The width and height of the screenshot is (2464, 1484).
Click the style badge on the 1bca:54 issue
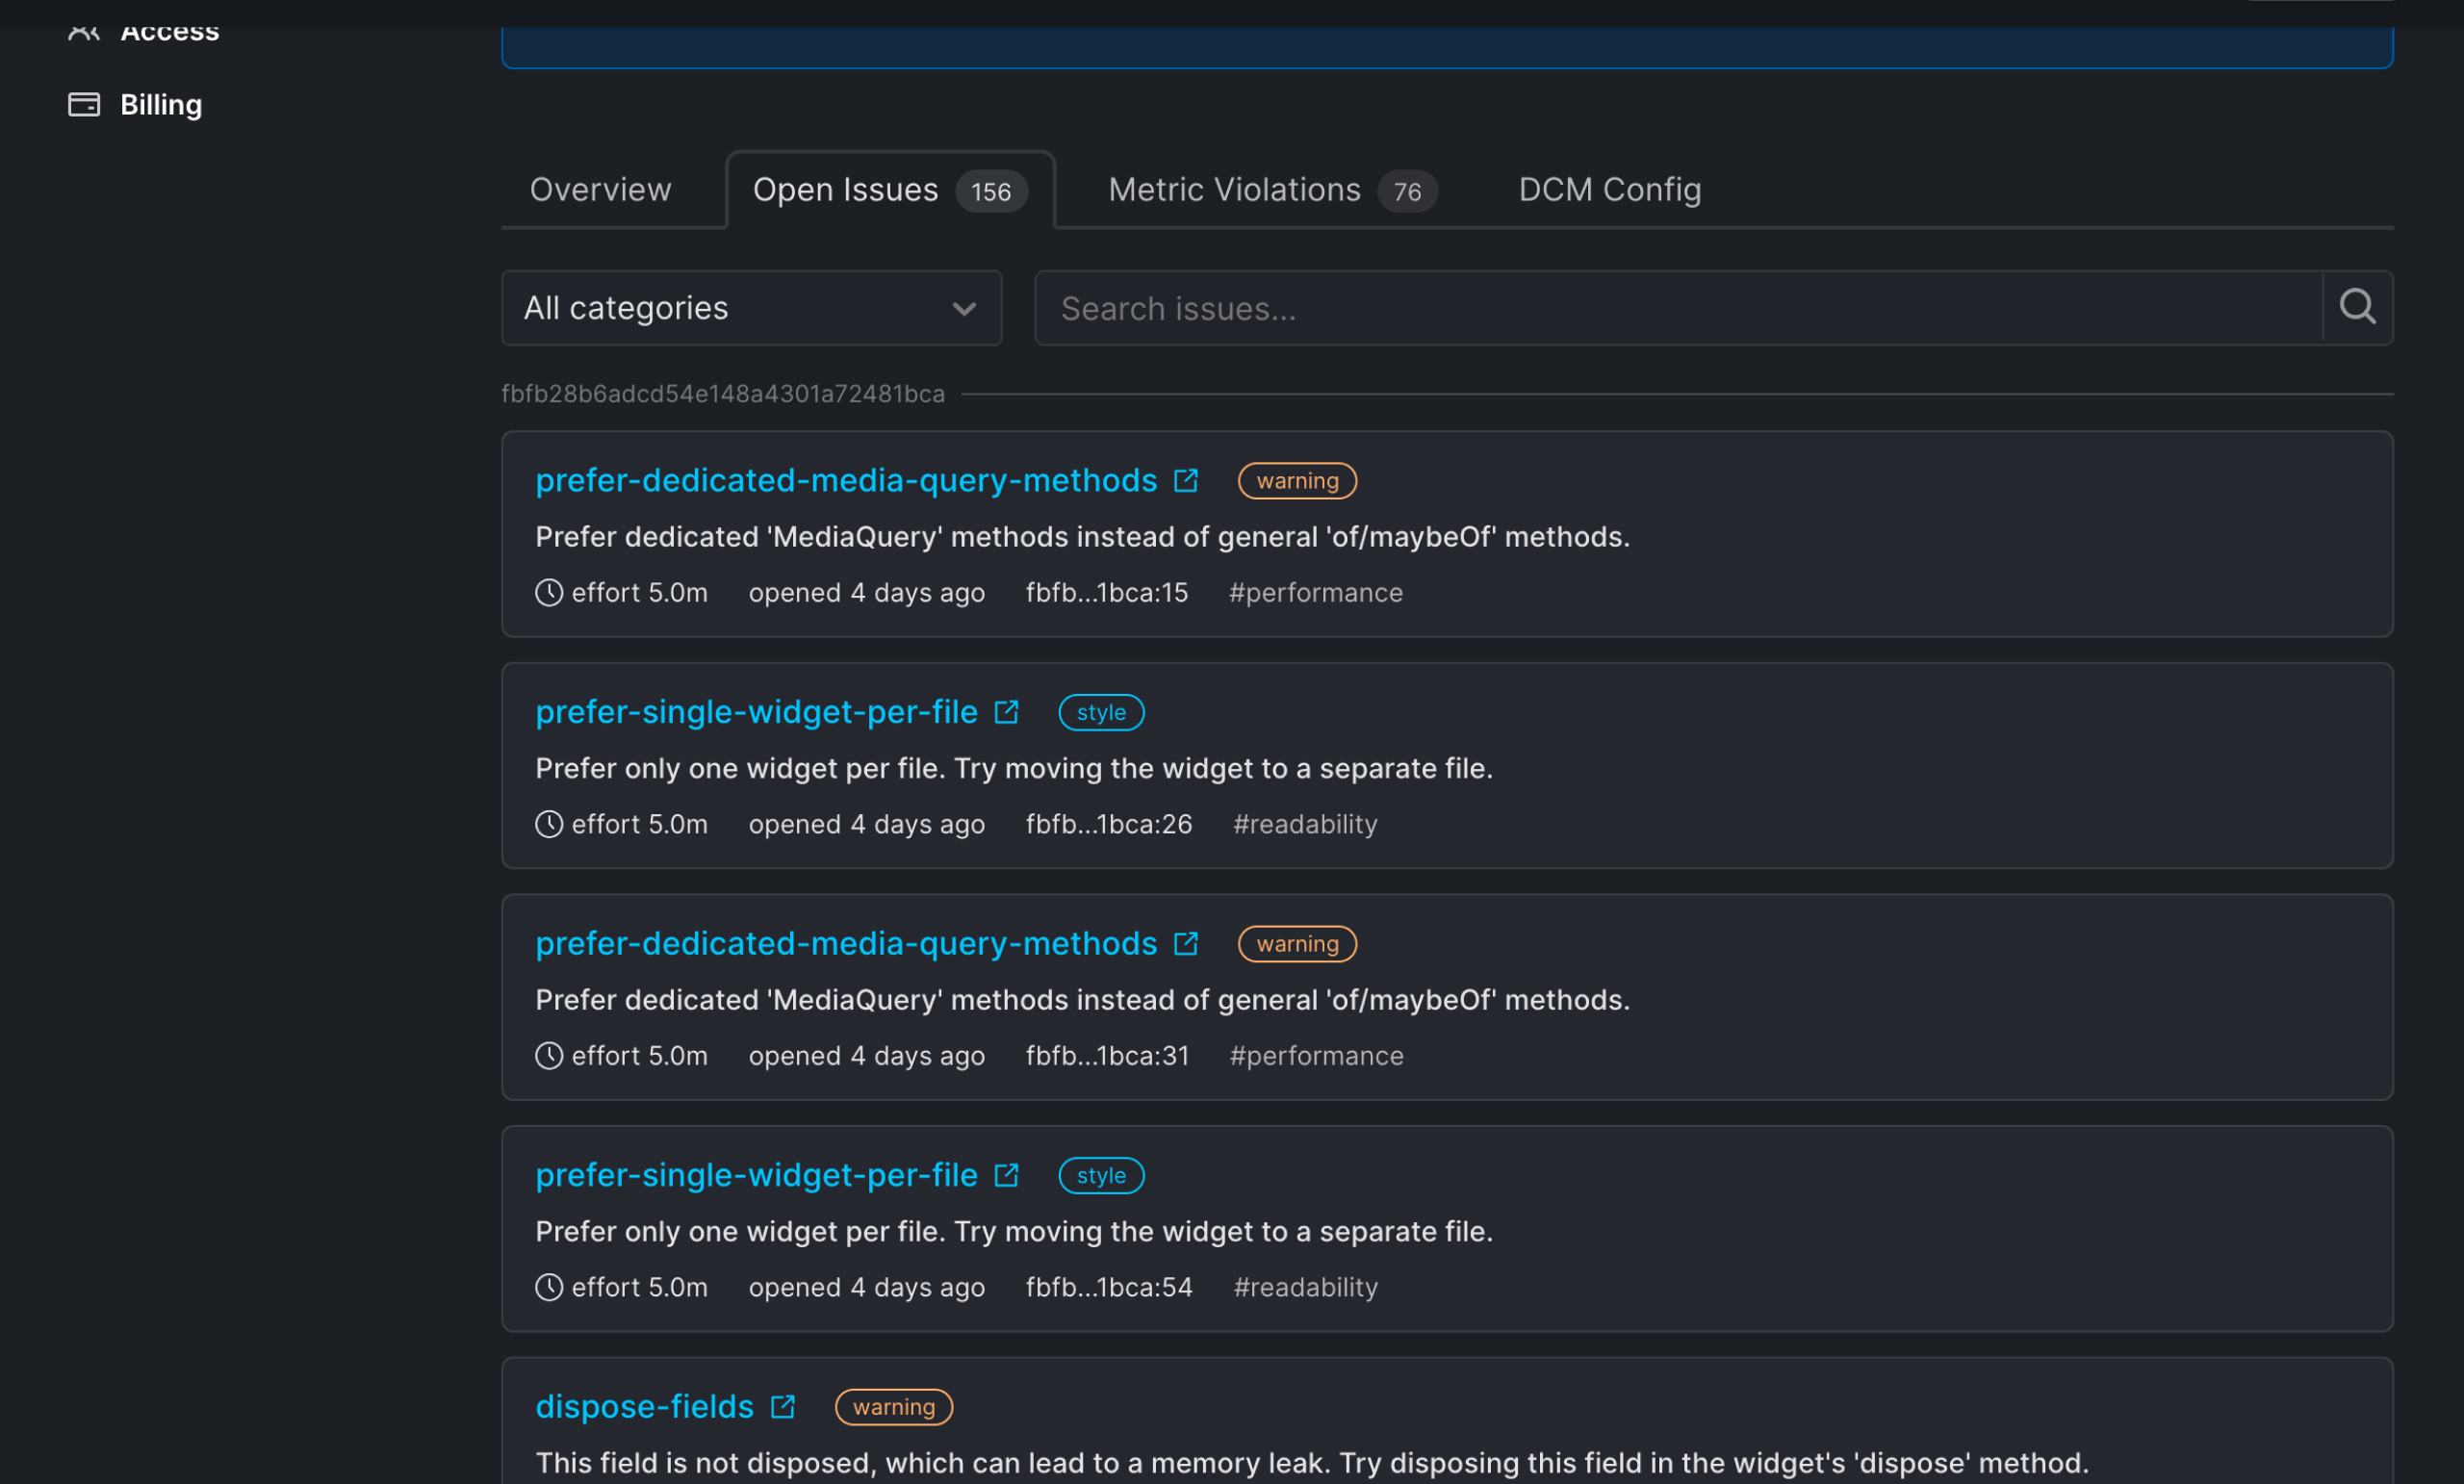click(x=1101, y=1175)
